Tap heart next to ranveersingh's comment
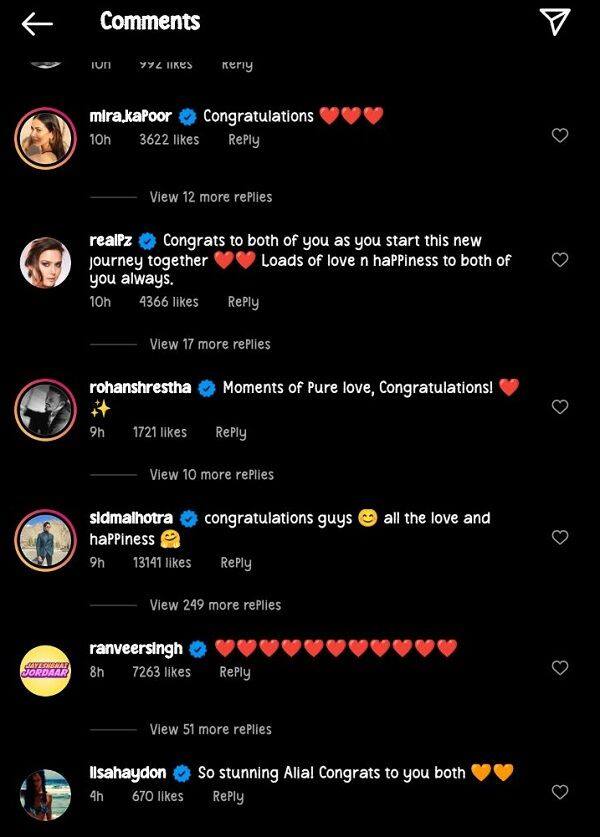Viewport: 600px width, 837px height. coord(560,667)
